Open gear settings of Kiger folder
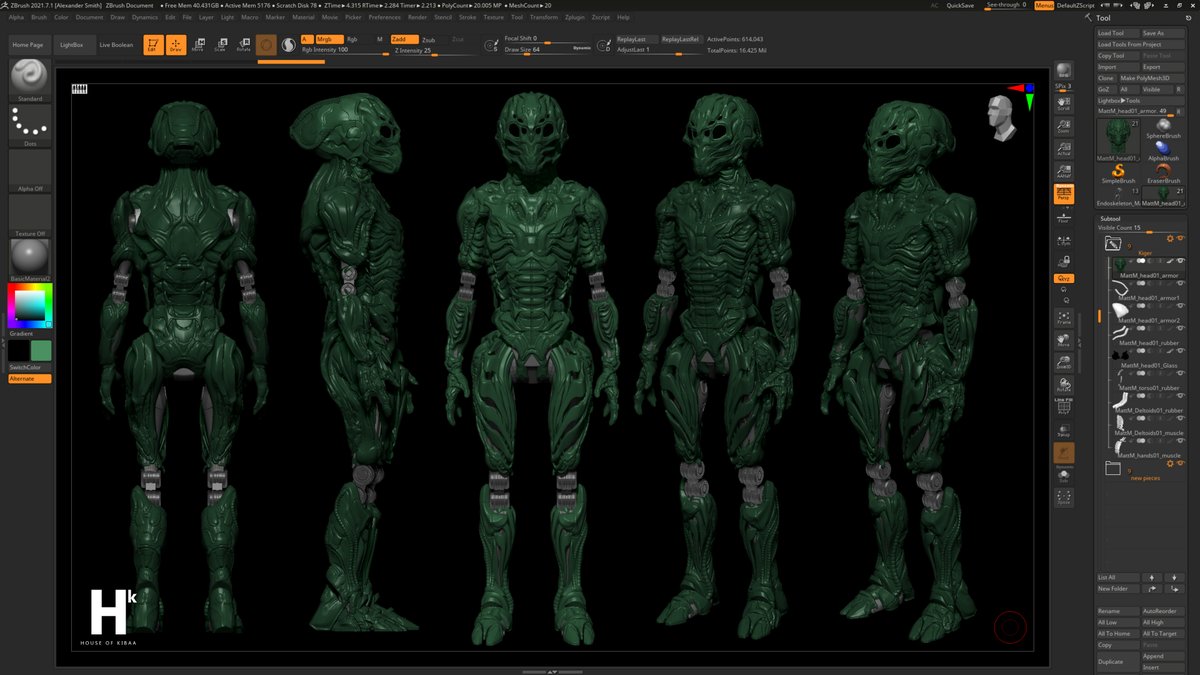The width and height of the screenshot is (1200, 675). [1170, 239]
